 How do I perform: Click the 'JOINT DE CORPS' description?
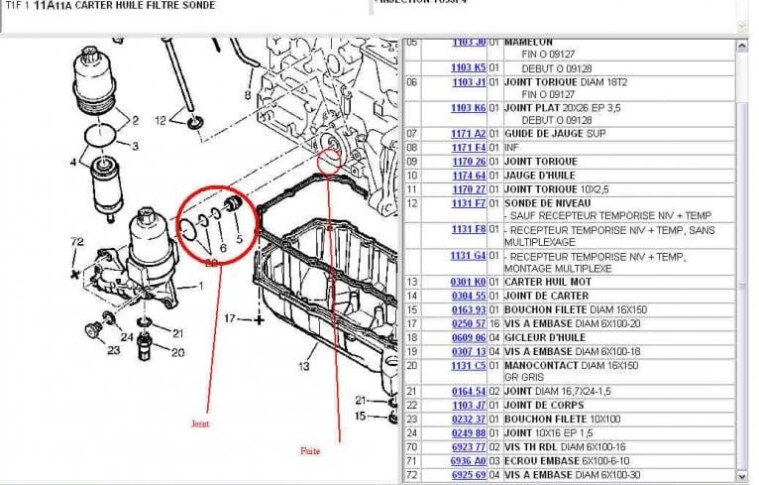point(544,405)
